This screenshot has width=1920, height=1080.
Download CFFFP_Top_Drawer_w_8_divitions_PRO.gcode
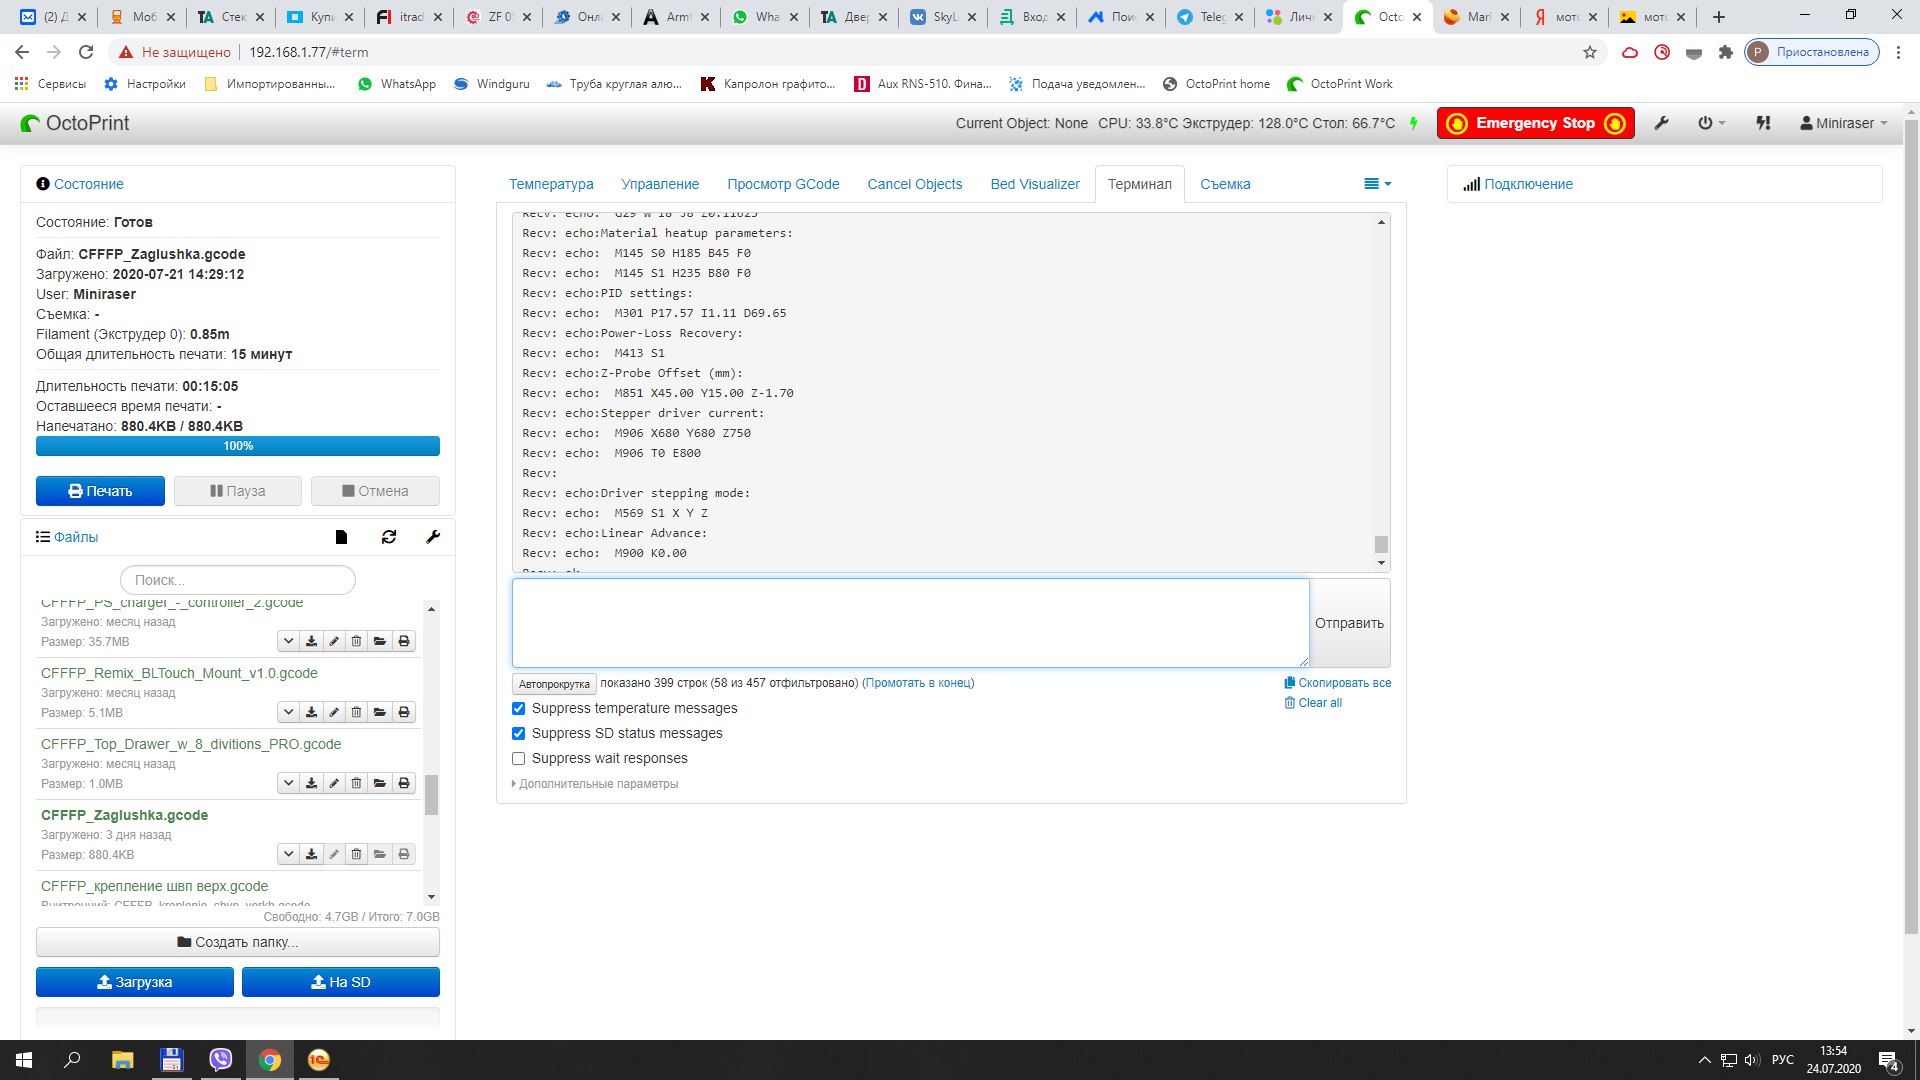311,783
